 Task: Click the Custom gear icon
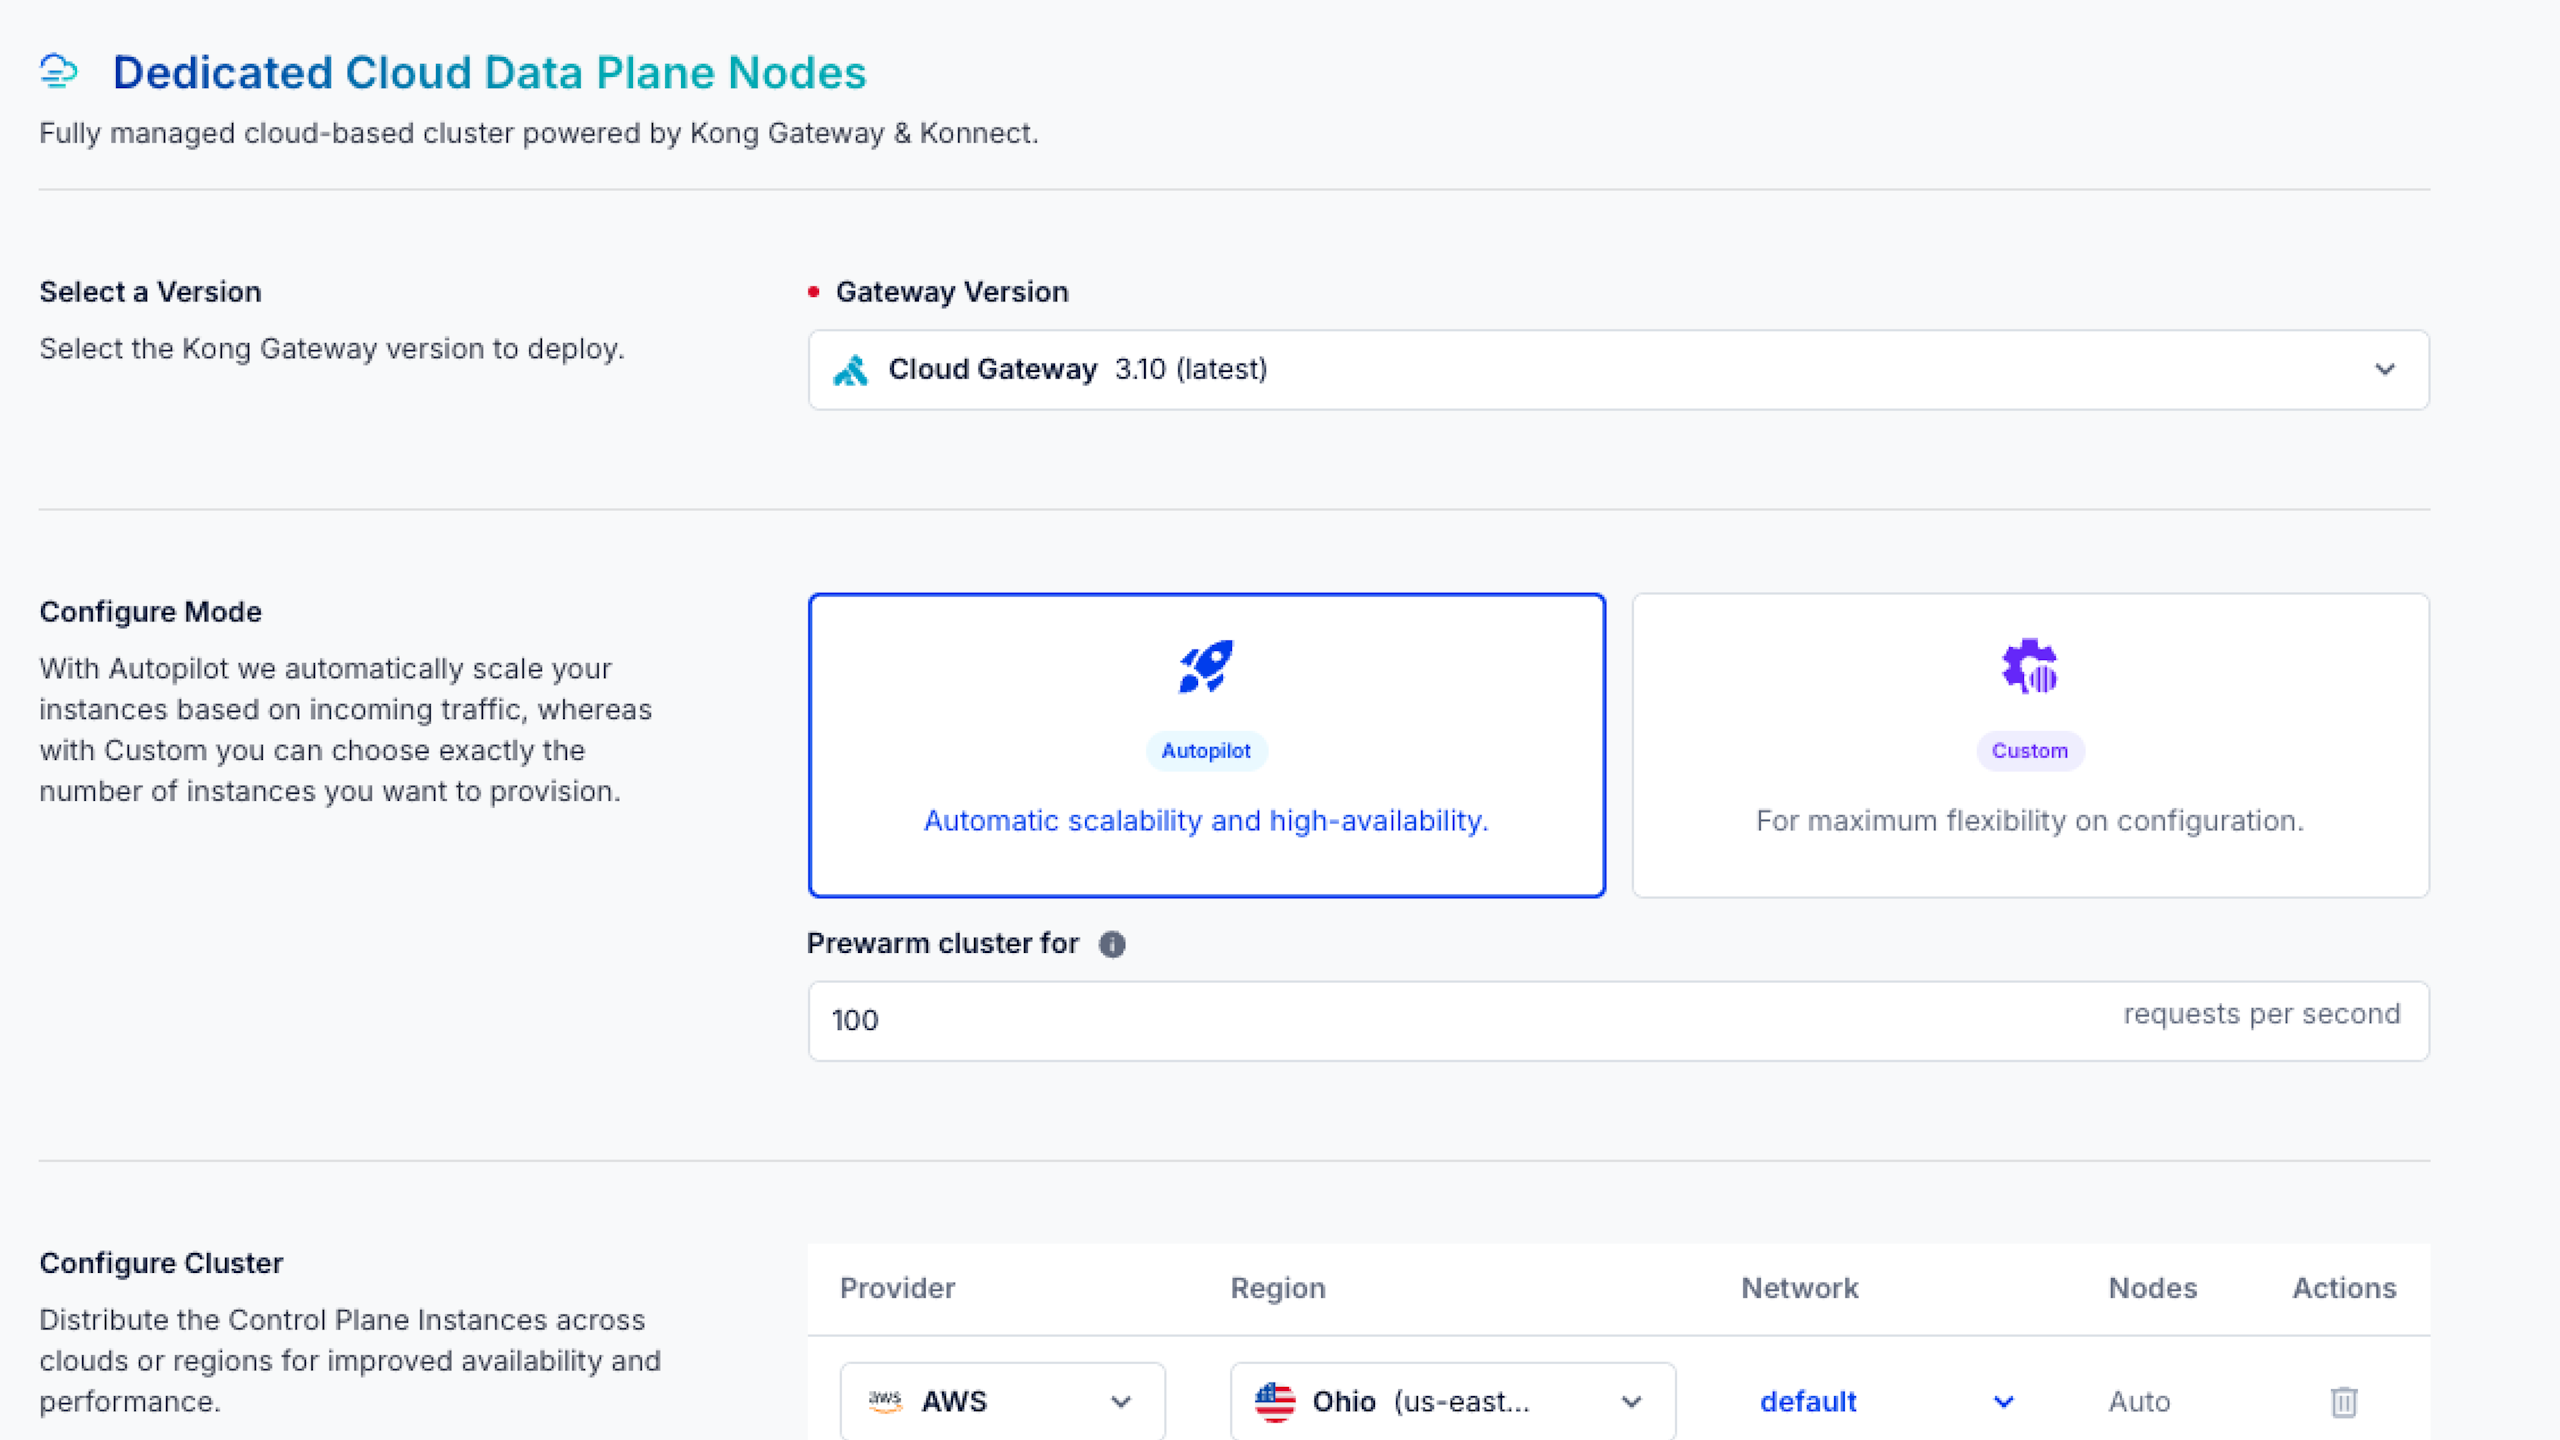pyautogui.click(x=2029, y=666)
